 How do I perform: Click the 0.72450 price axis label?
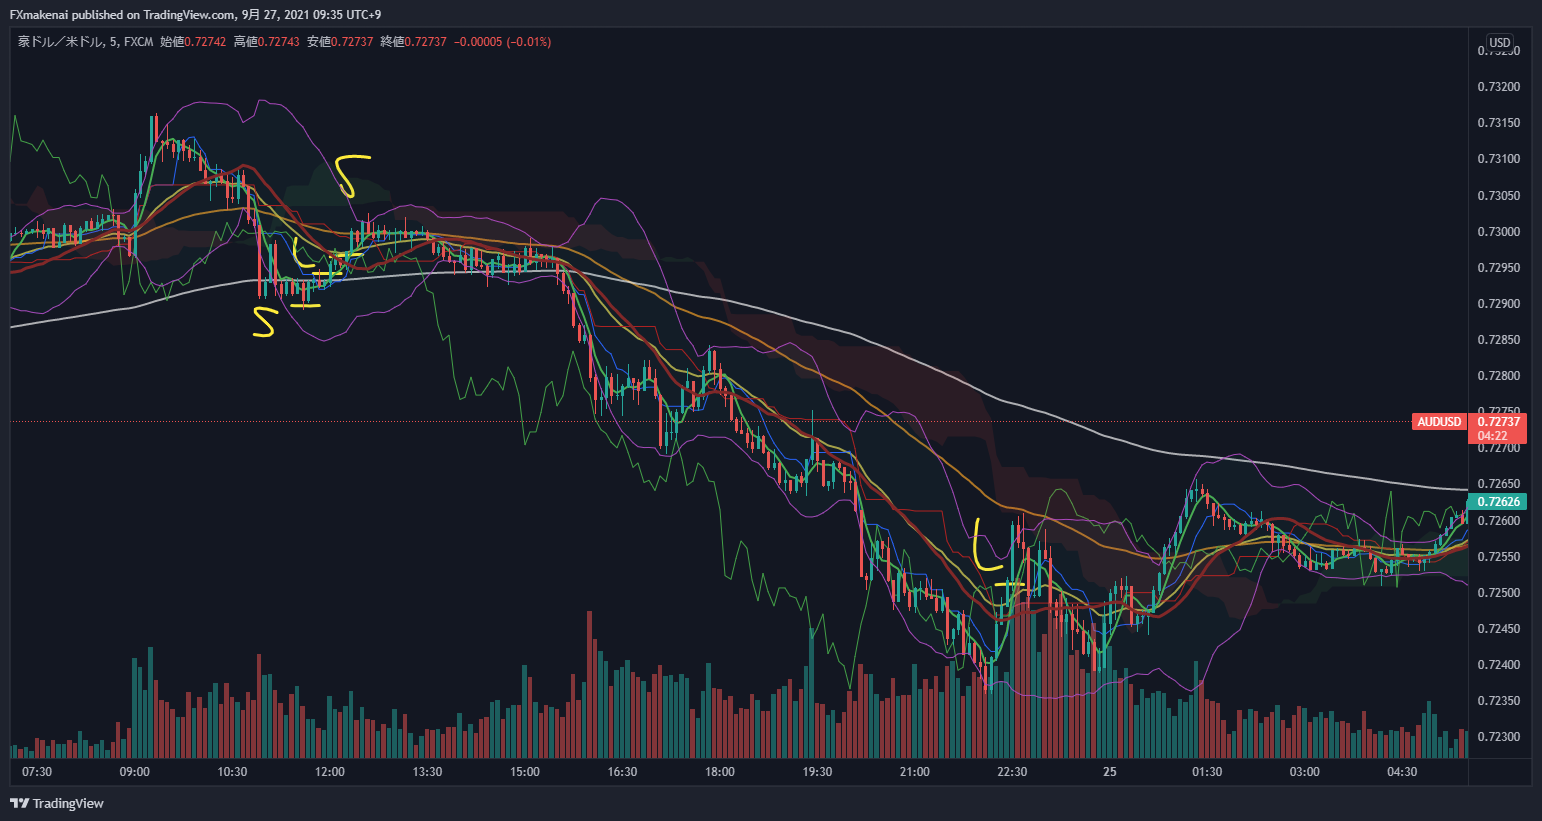click(1498, 629)
